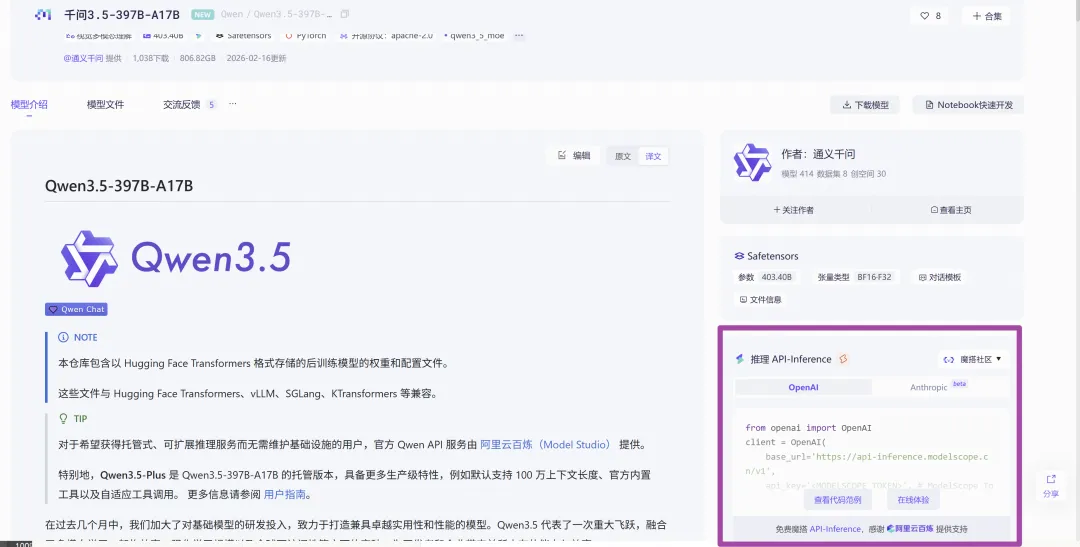This screenshot has height=547, width=1080.
Task: Copy model path using the copy icon
Action: click(x=345, y=14)
